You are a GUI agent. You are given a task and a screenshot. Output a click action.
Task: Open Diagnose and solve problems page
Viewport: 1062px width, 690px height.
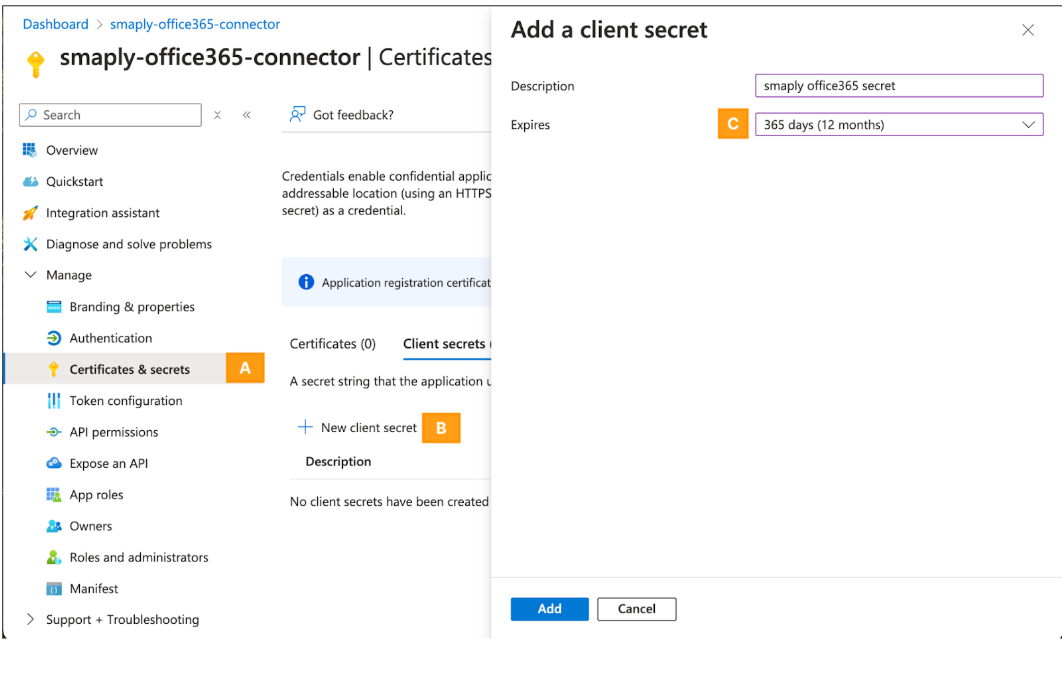(x=129, y=244)
